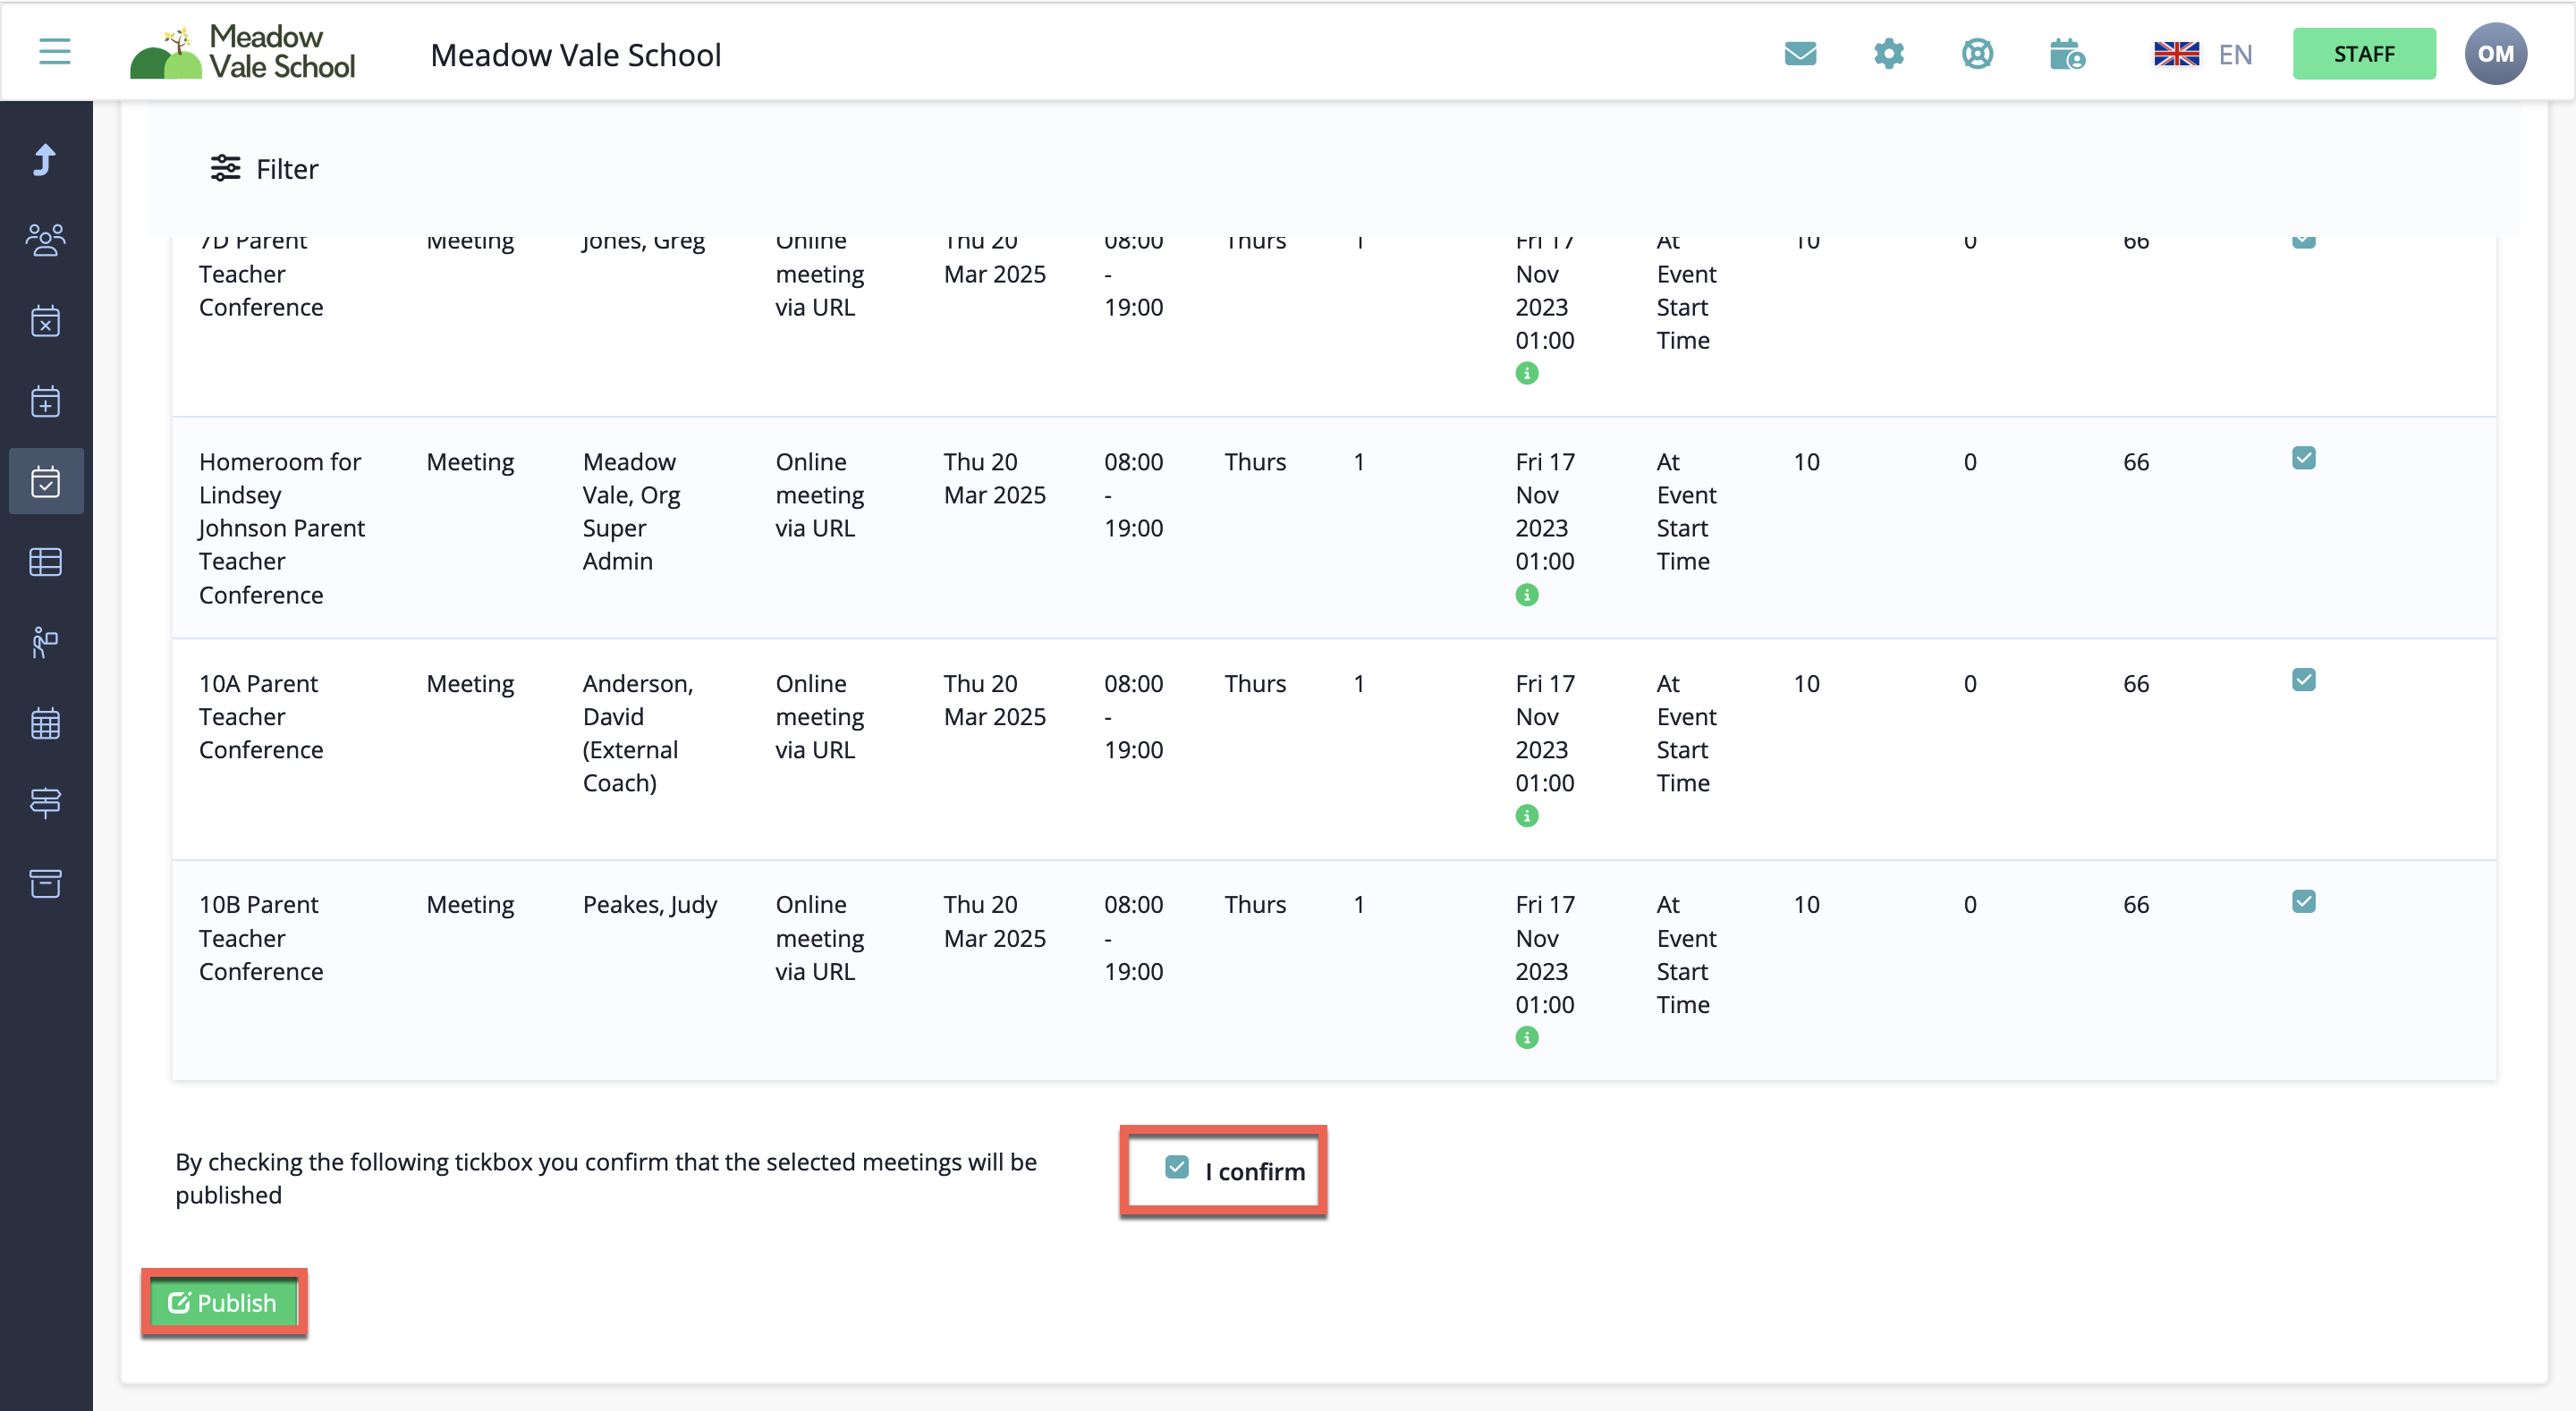
Task: Click host 'Meadow Vale, Org Super Admin'
Action: click(x=631, y=511)
